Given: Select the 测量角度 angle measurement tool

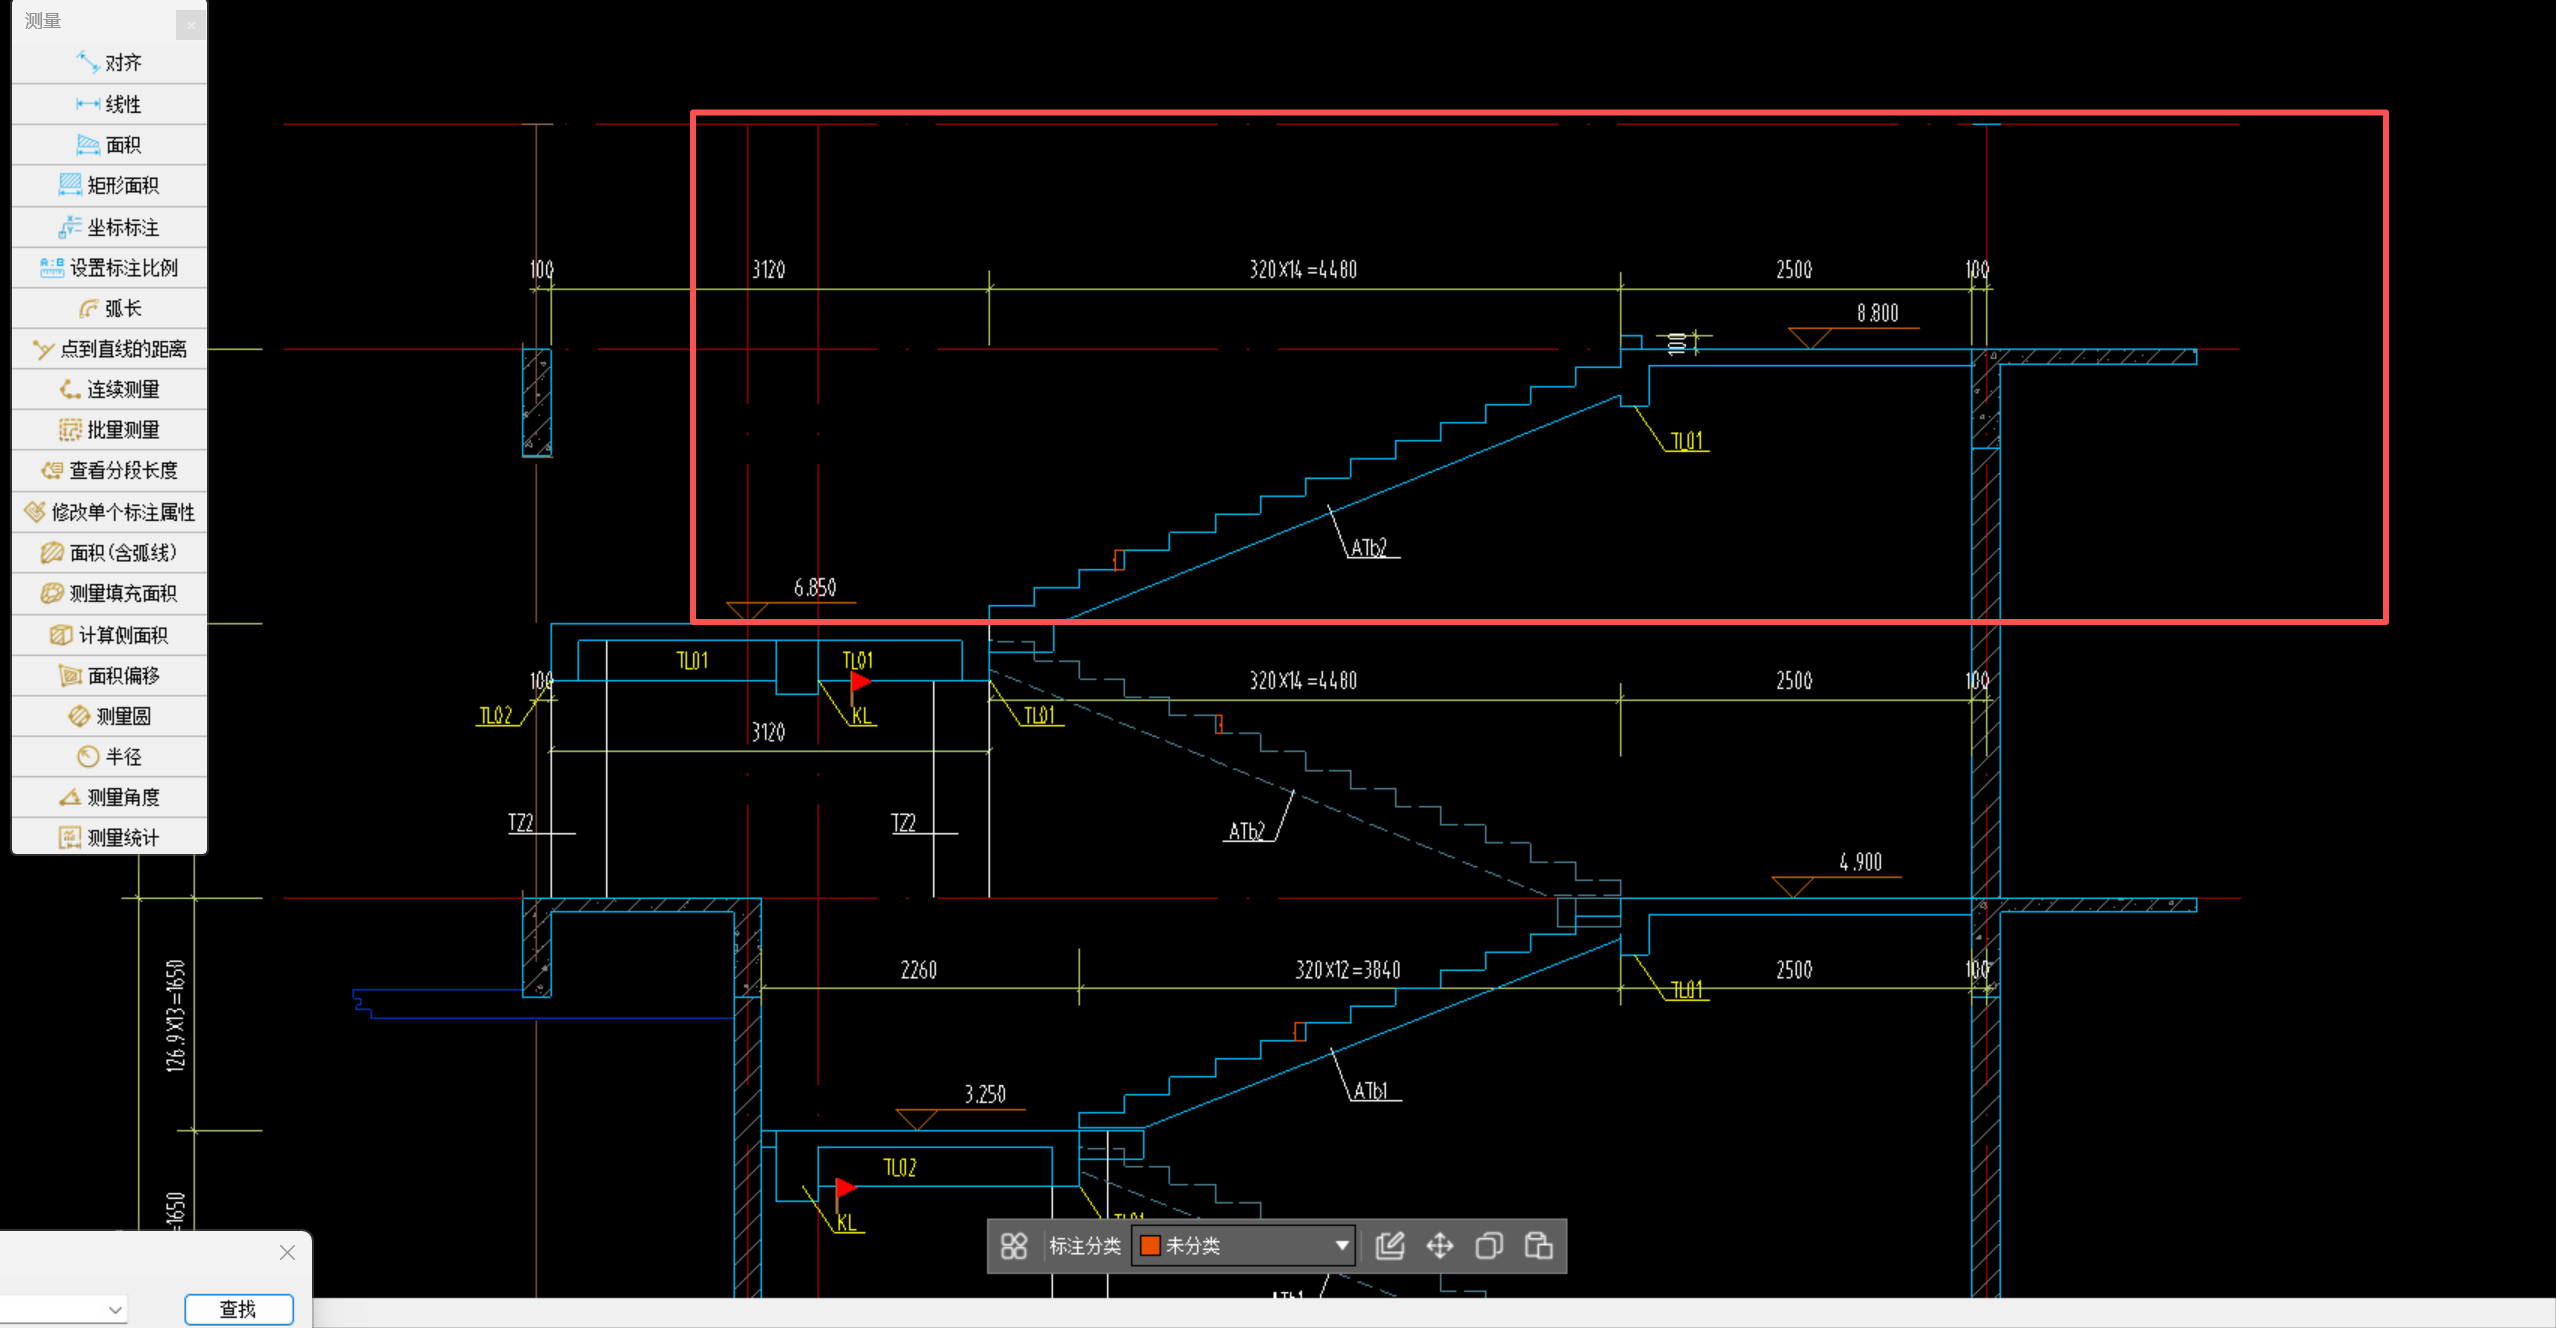Looking at the screenshot, I should [109, 797].
